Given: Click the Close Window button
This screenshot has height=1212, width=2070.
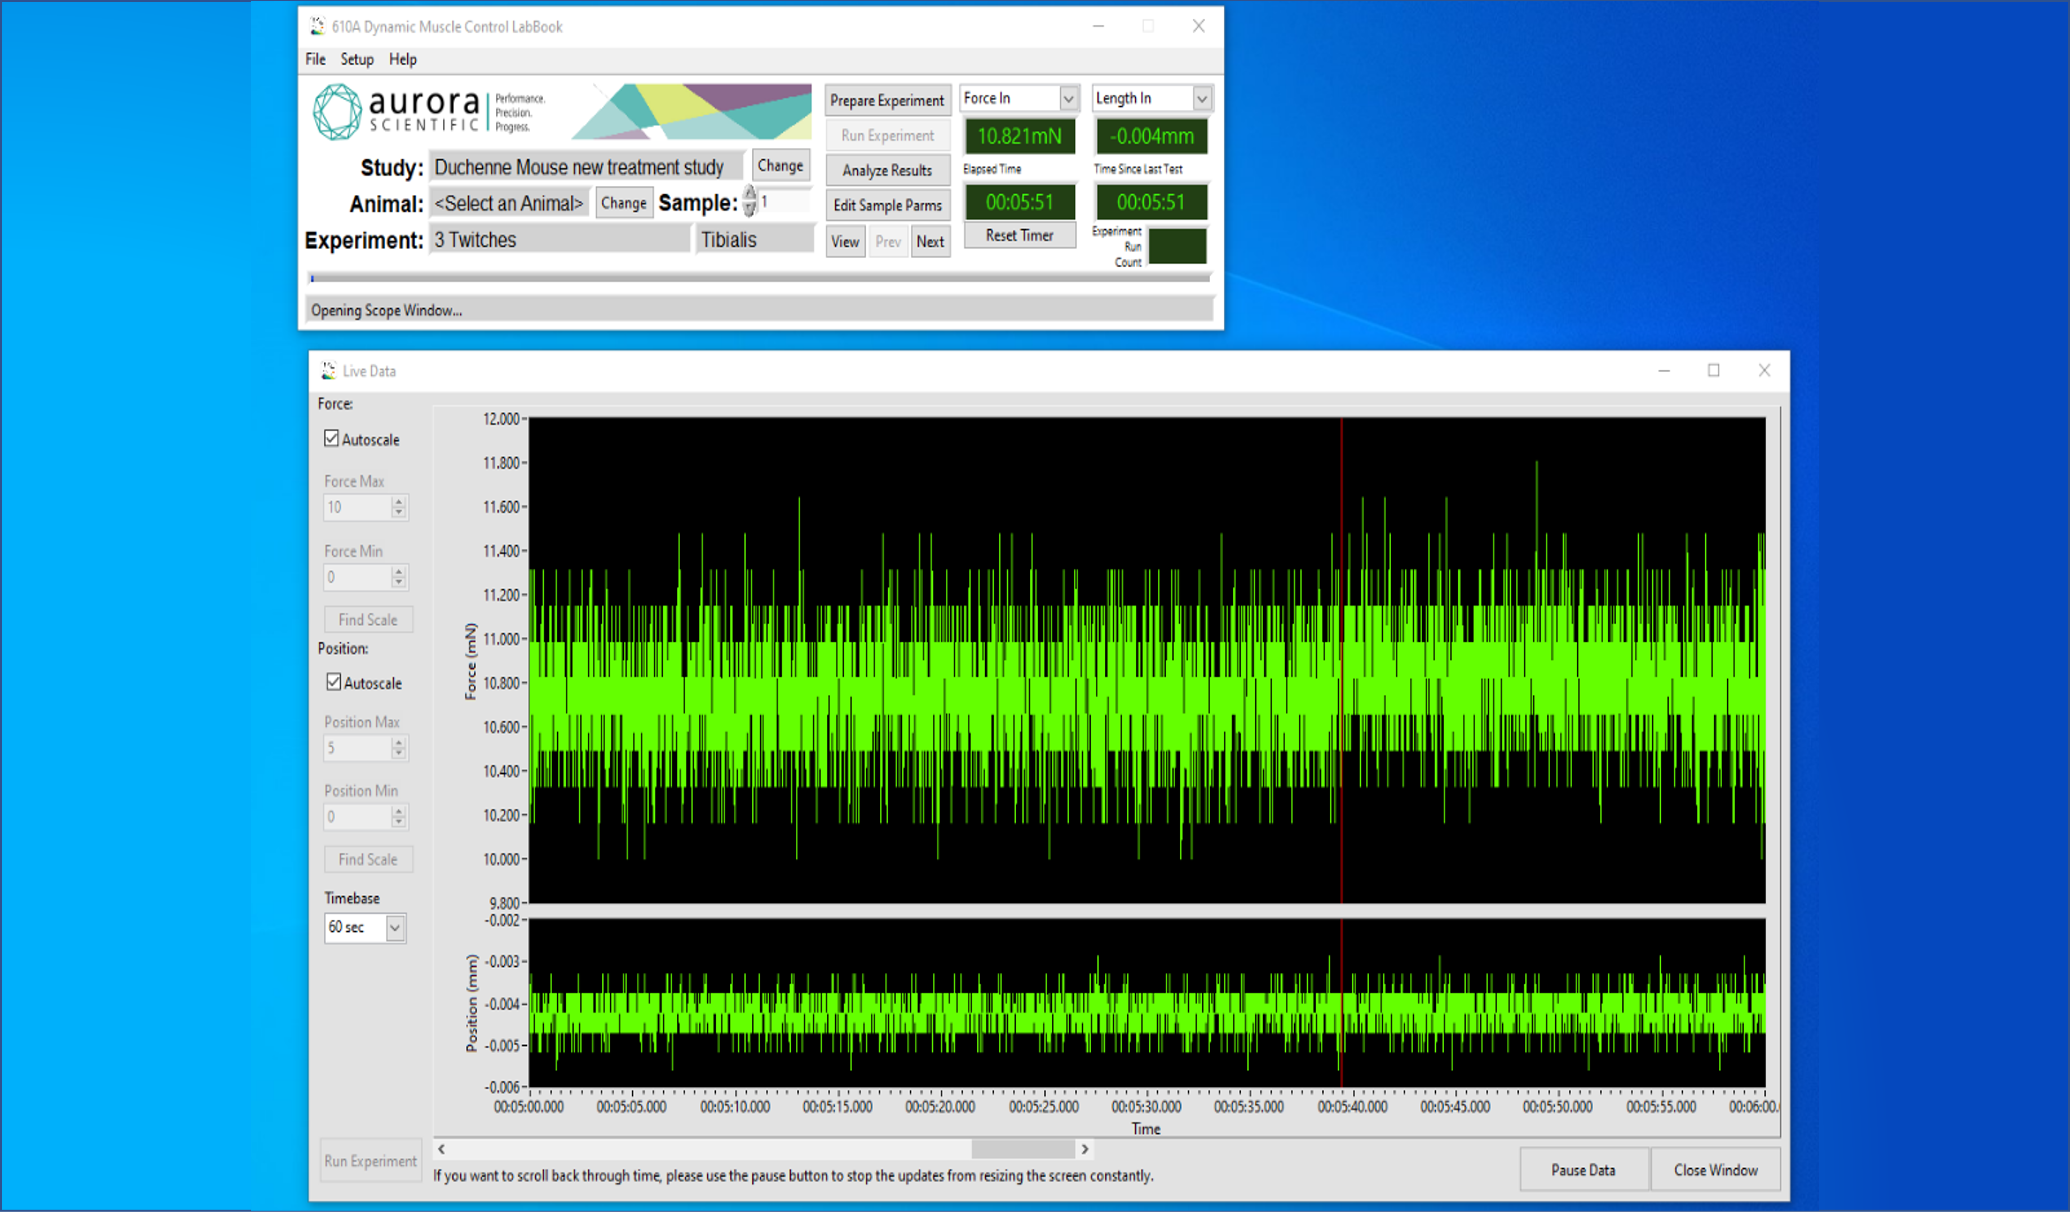Looking at the screenshot, I should click(x=1716, y=1170).
